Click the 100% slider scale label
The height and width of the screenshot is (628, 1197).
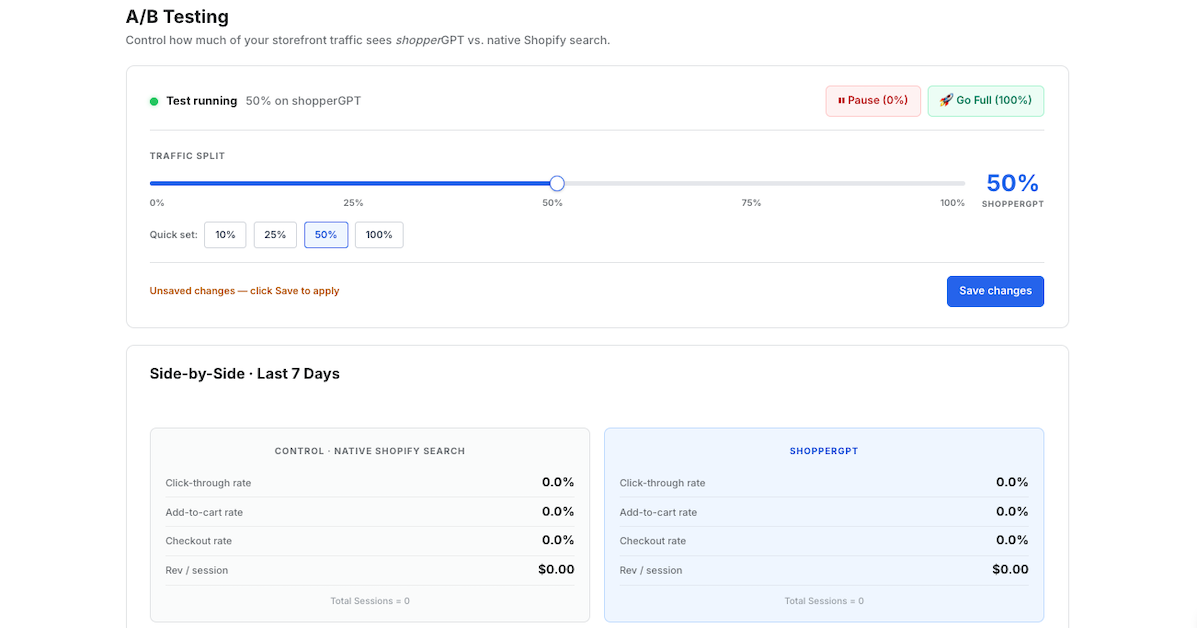point(953,203)
